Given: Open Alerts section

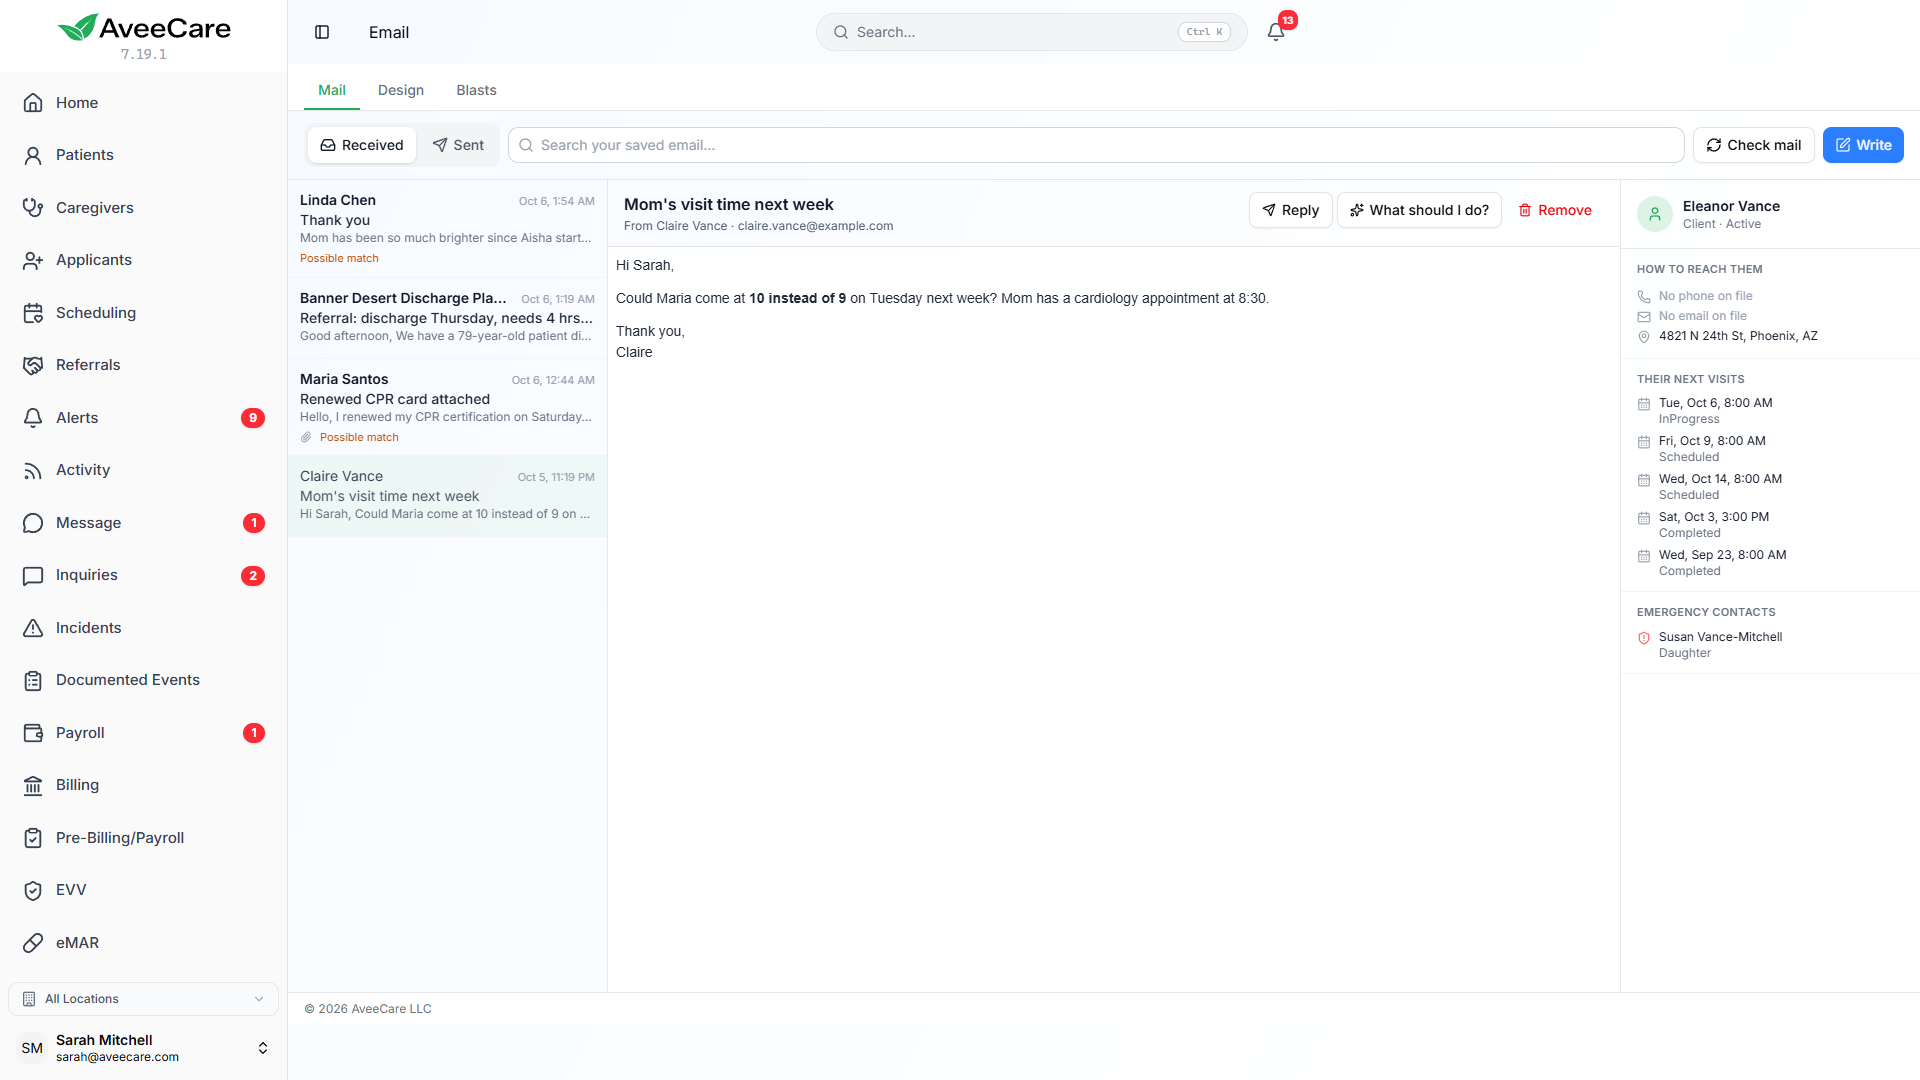Looking at the screenshot, I should (x=143, y=418).
